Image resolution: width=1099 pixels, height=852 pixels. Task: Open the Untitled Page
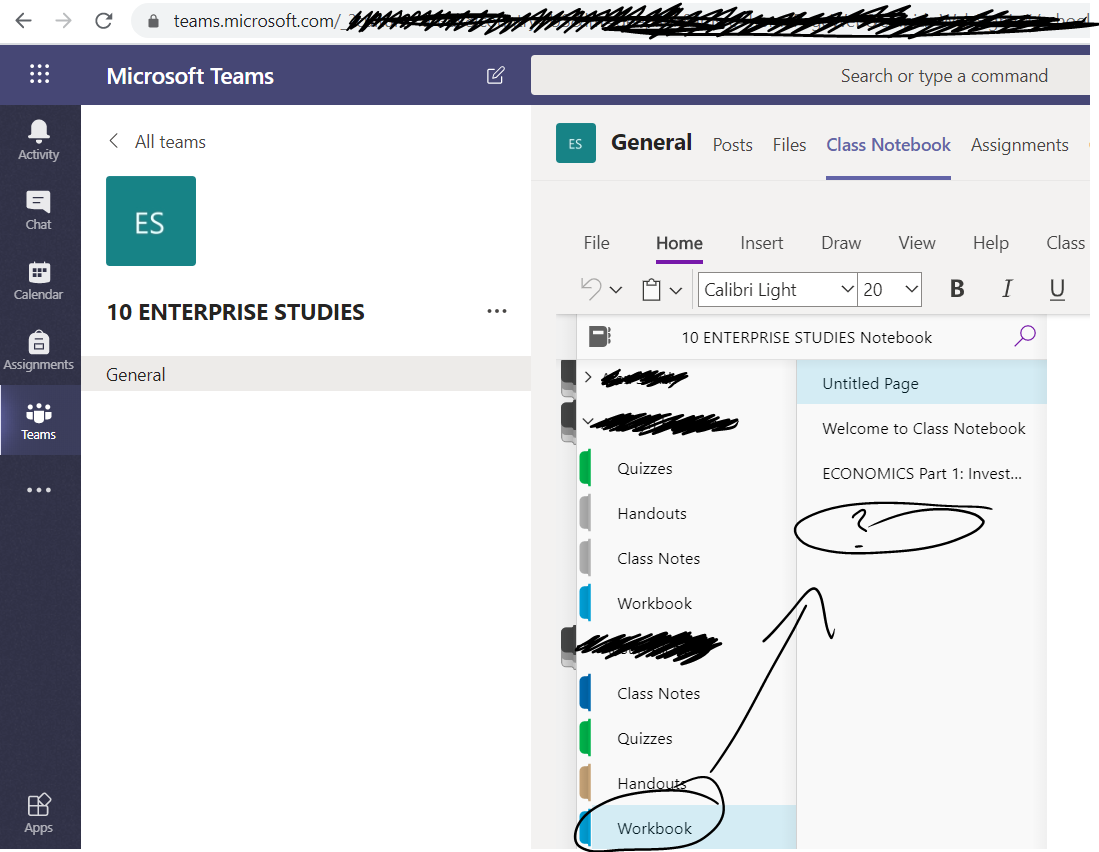pyautogui.click(x=922, y=383)
